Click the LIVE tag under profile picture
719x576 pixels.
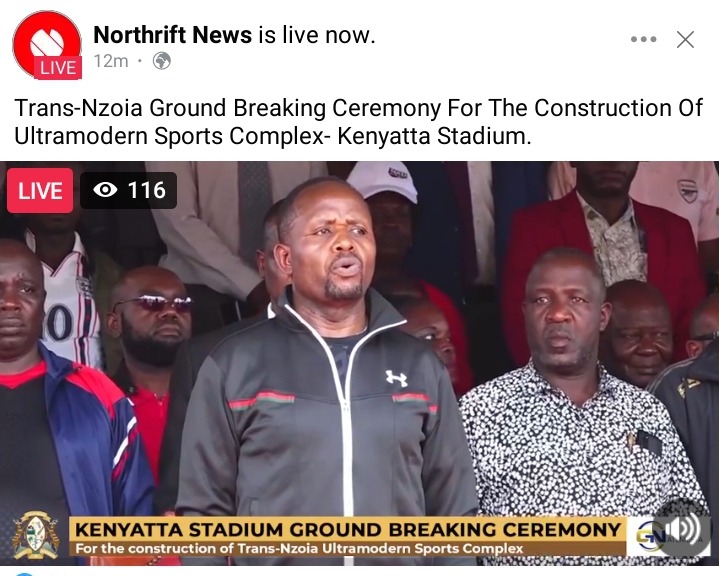pyautogui.click(x=58, y=67)
